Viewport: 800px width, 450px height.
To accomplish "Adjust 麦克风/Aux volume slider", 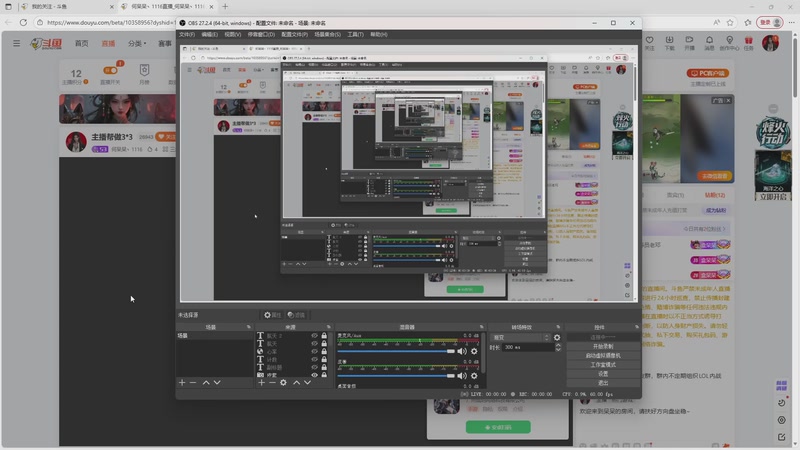I will point(396,351).
